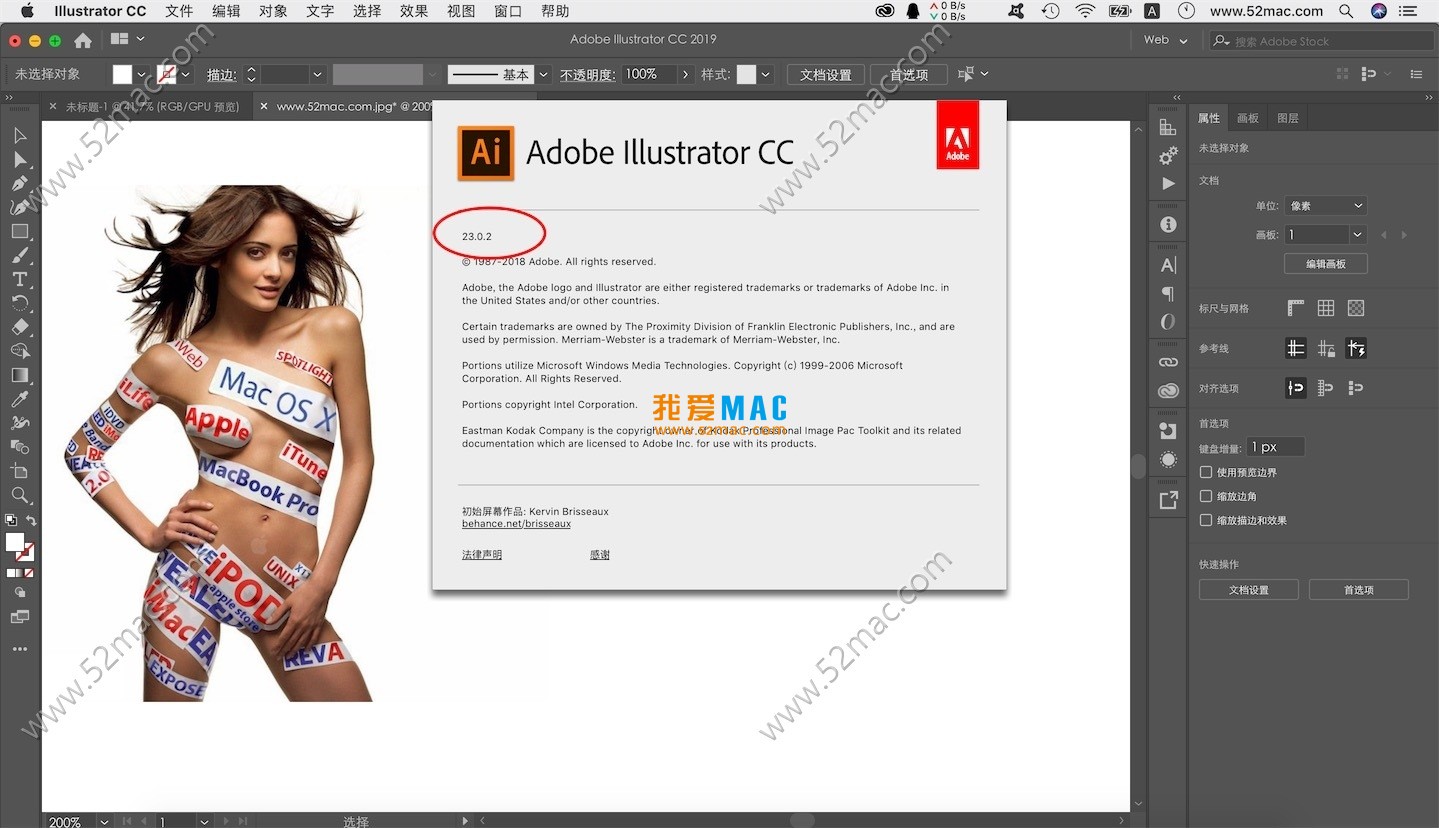Viewport: 1439px width, 828px height.
Task: Click the 编辑画板 button
Action: (1326, 264)
